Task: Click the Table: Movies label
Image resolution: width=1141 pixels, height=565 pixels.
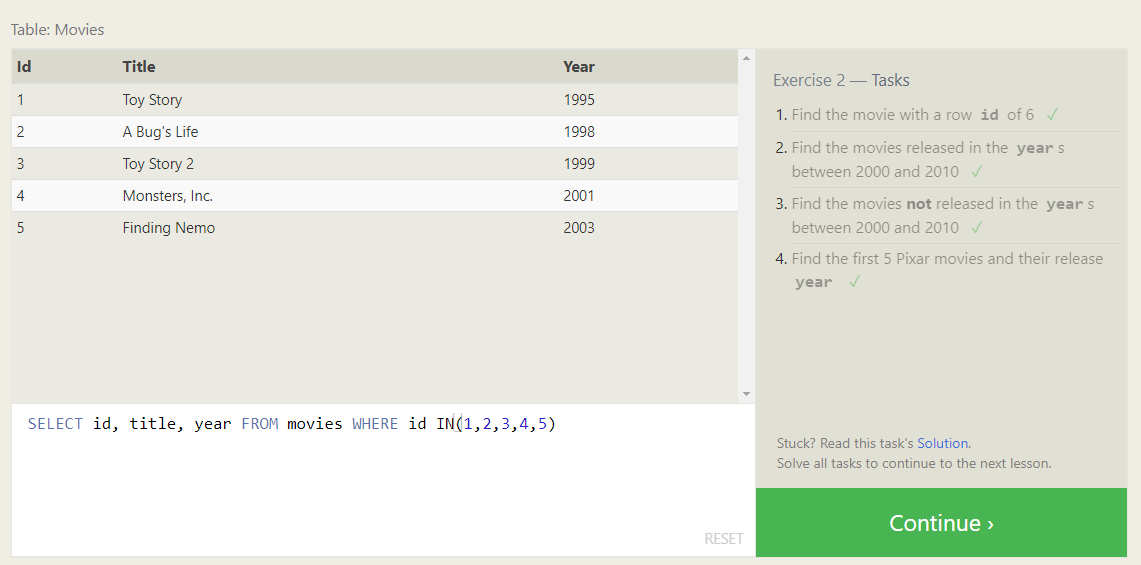Action: click(57, 30)
